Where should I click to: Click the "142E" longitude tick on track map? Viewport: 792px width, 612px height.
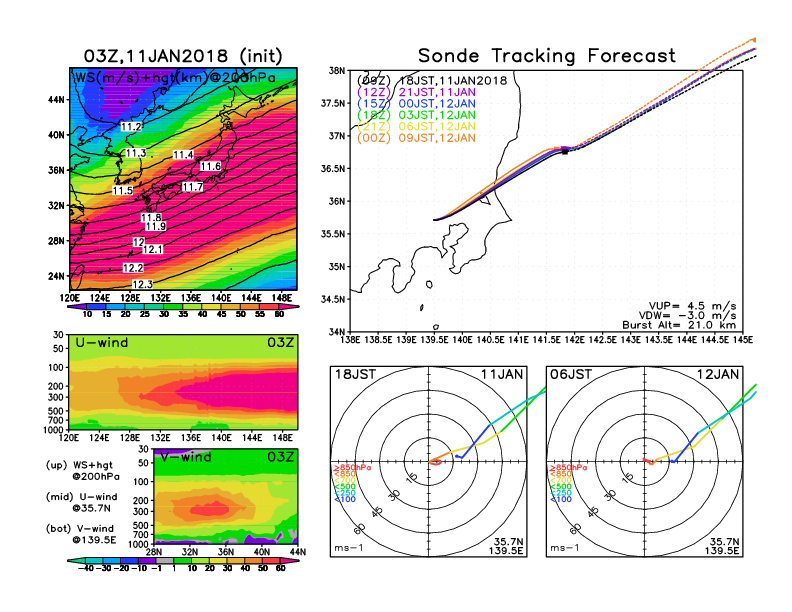pos(574,340)
